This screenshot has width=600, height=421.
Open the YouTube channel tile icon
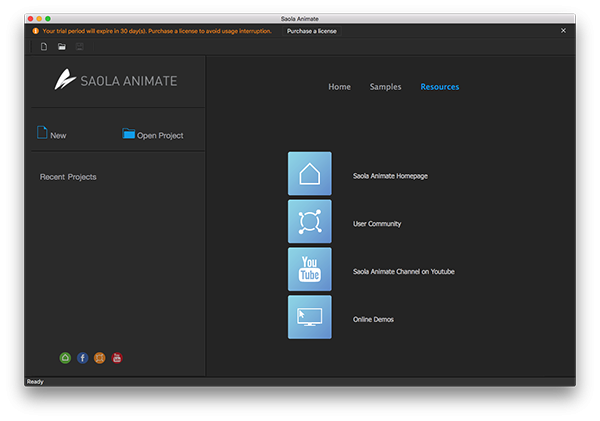[310, 269]
